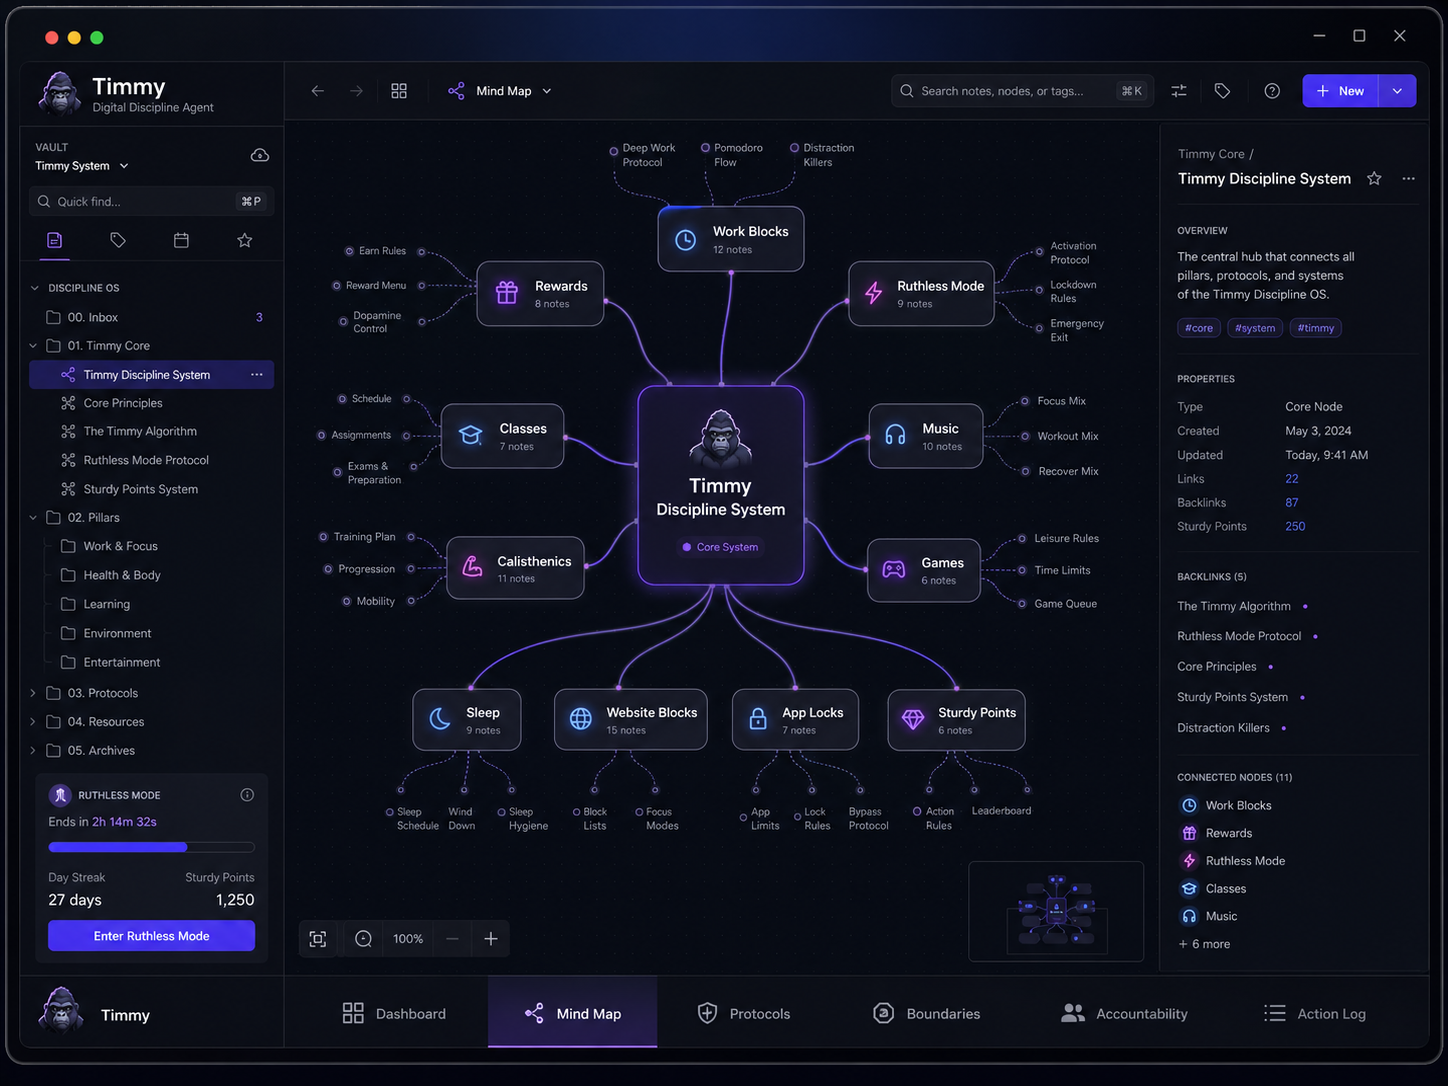
Task: Open the Classes graduation cap node
Action: pos(502,436)
